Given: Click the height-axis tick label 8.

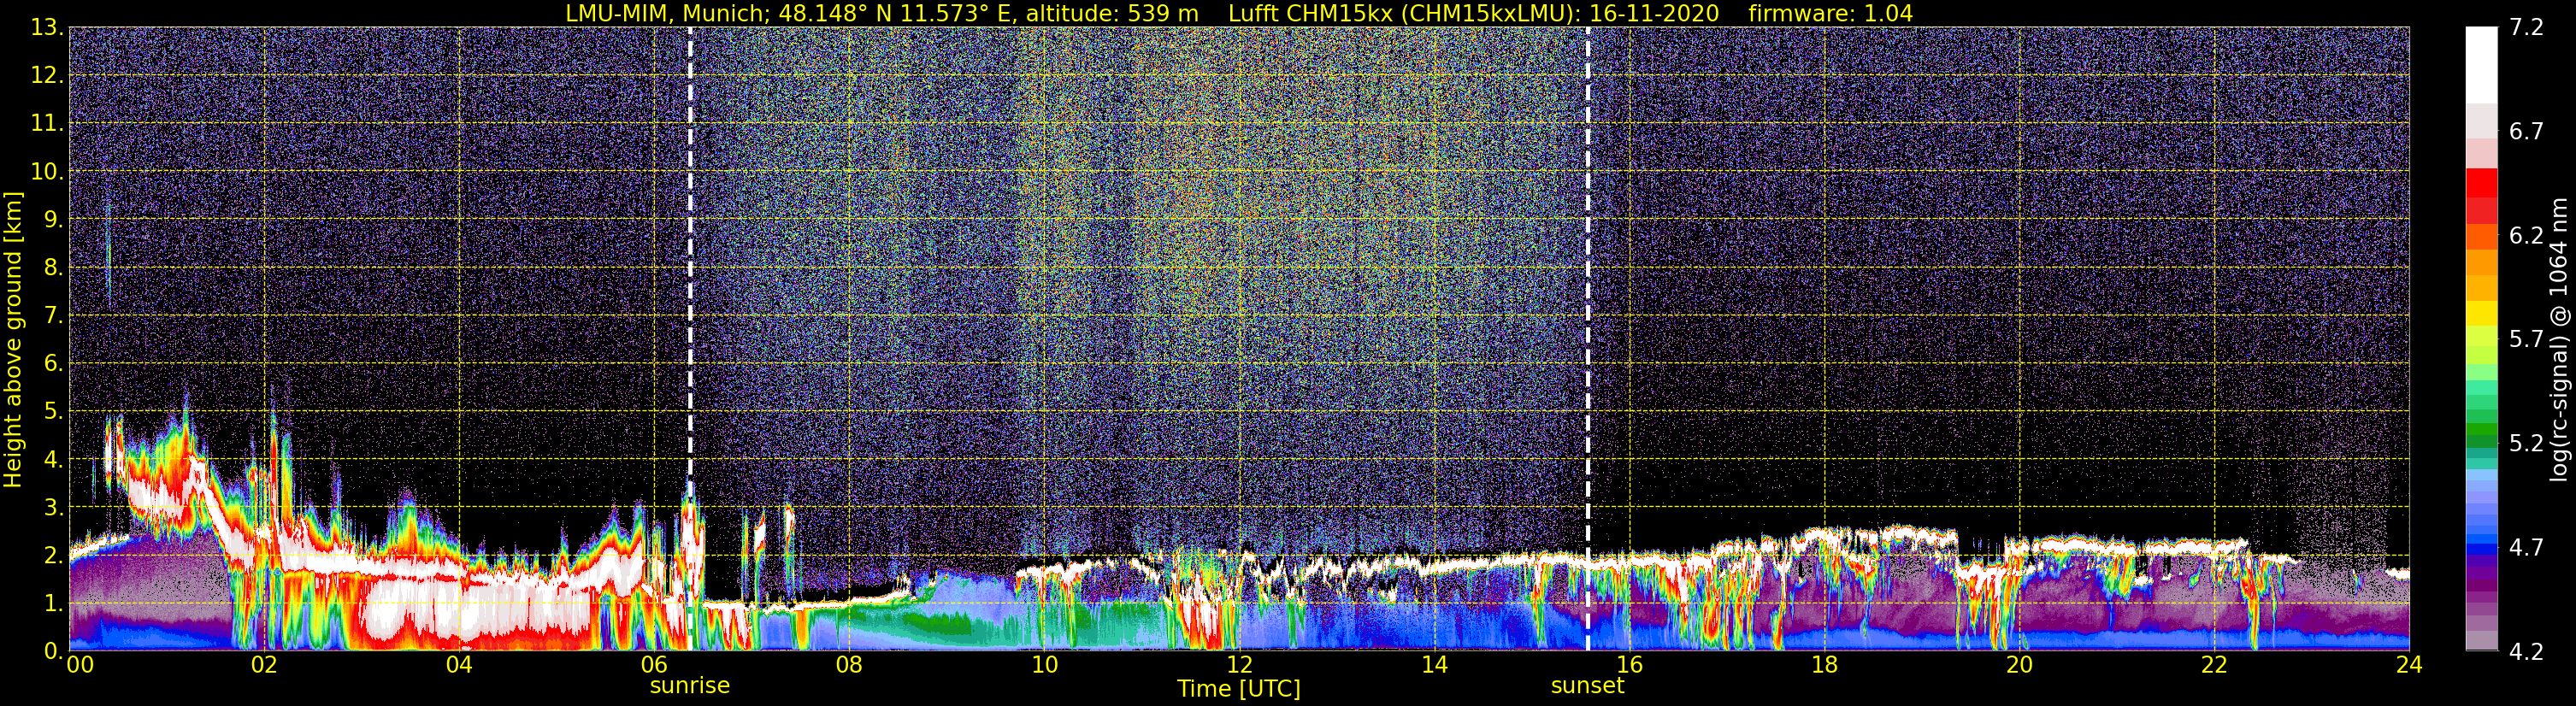Looking at the screenshot, I should pos(53,268).
